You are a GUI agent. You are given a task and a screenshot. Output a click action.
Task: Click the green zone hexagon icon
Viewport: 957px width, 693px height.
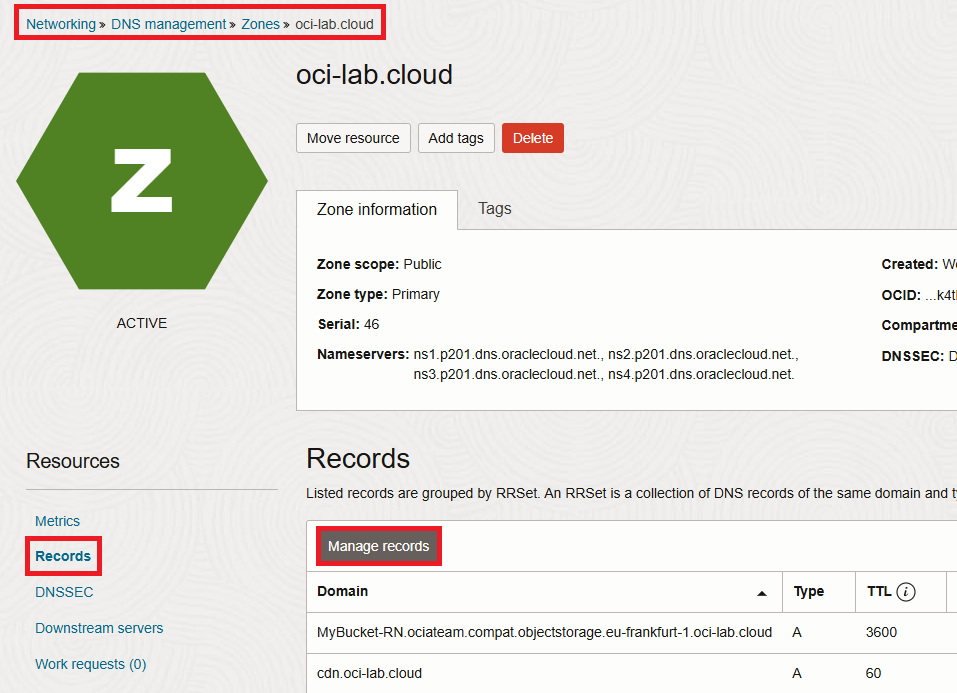coord(142,181)
